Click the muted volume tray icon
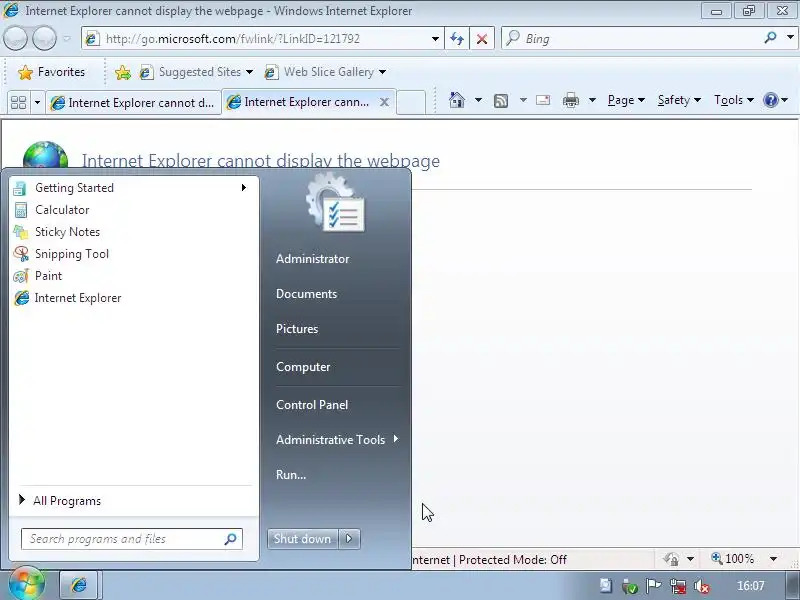Image resolution: width=800 pixels, height=600 pixels. click(x=702, y=586)
